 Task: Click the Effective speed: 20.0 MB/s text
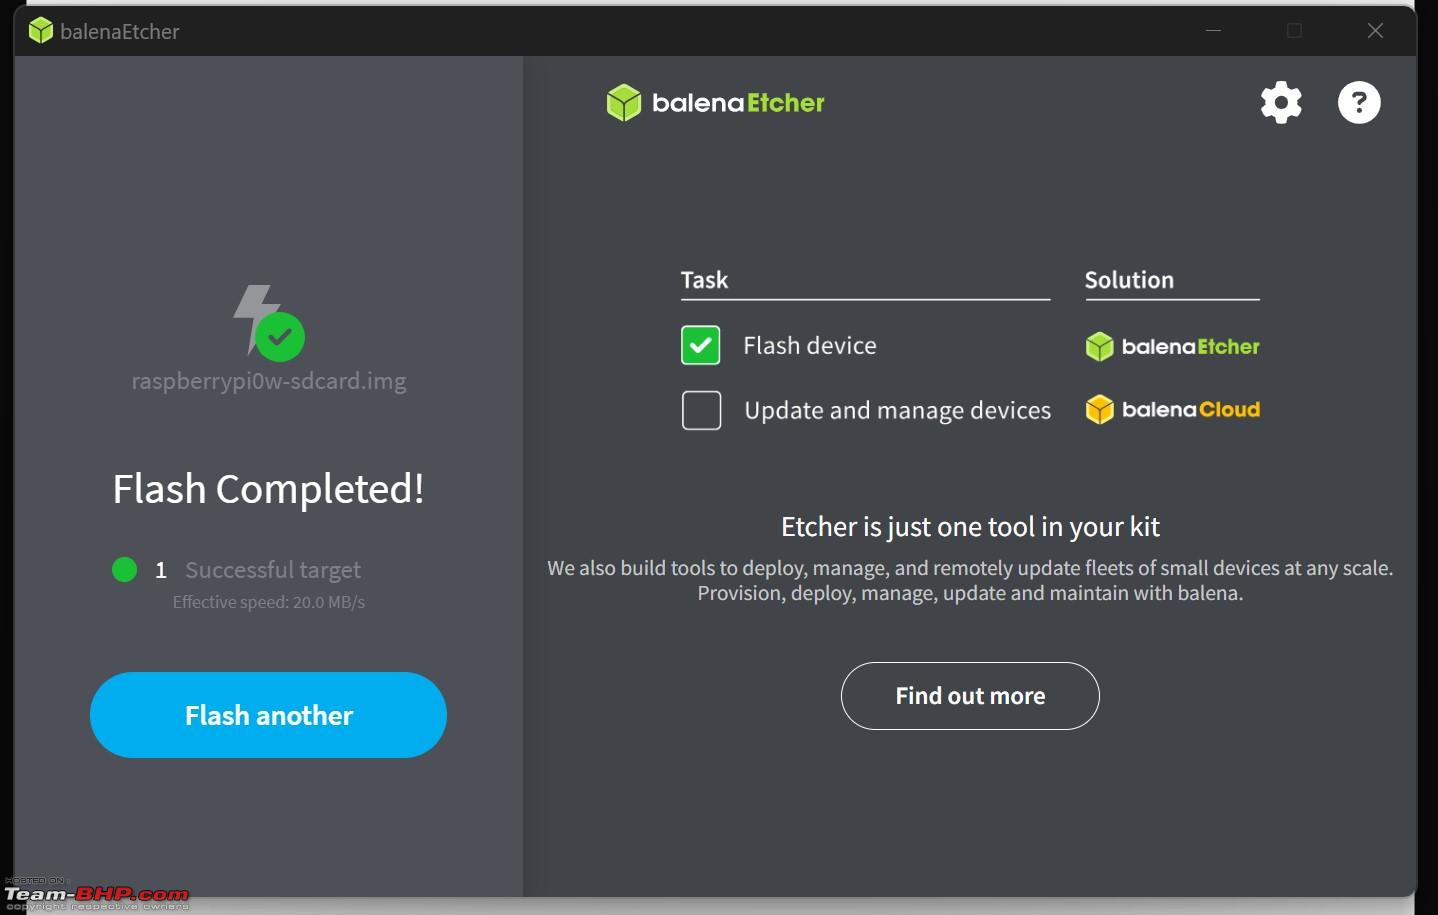[x=269, y=602]
